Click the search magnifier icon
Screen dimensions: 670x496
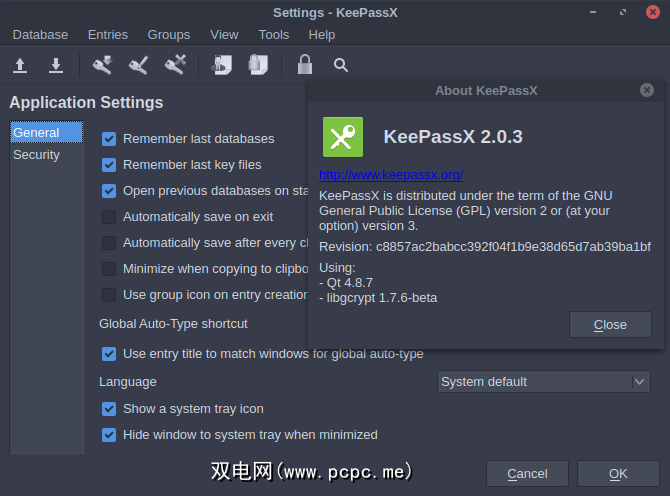(341, 65)
